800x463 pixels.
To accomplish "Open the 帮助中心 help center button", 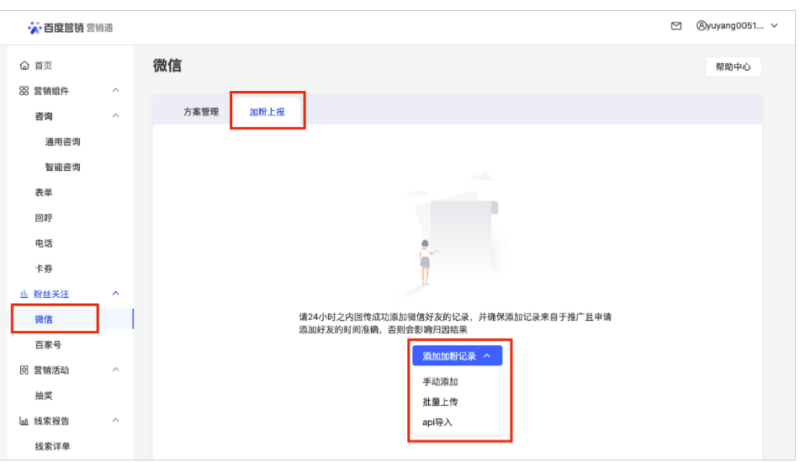I will (x=733, y=67).
